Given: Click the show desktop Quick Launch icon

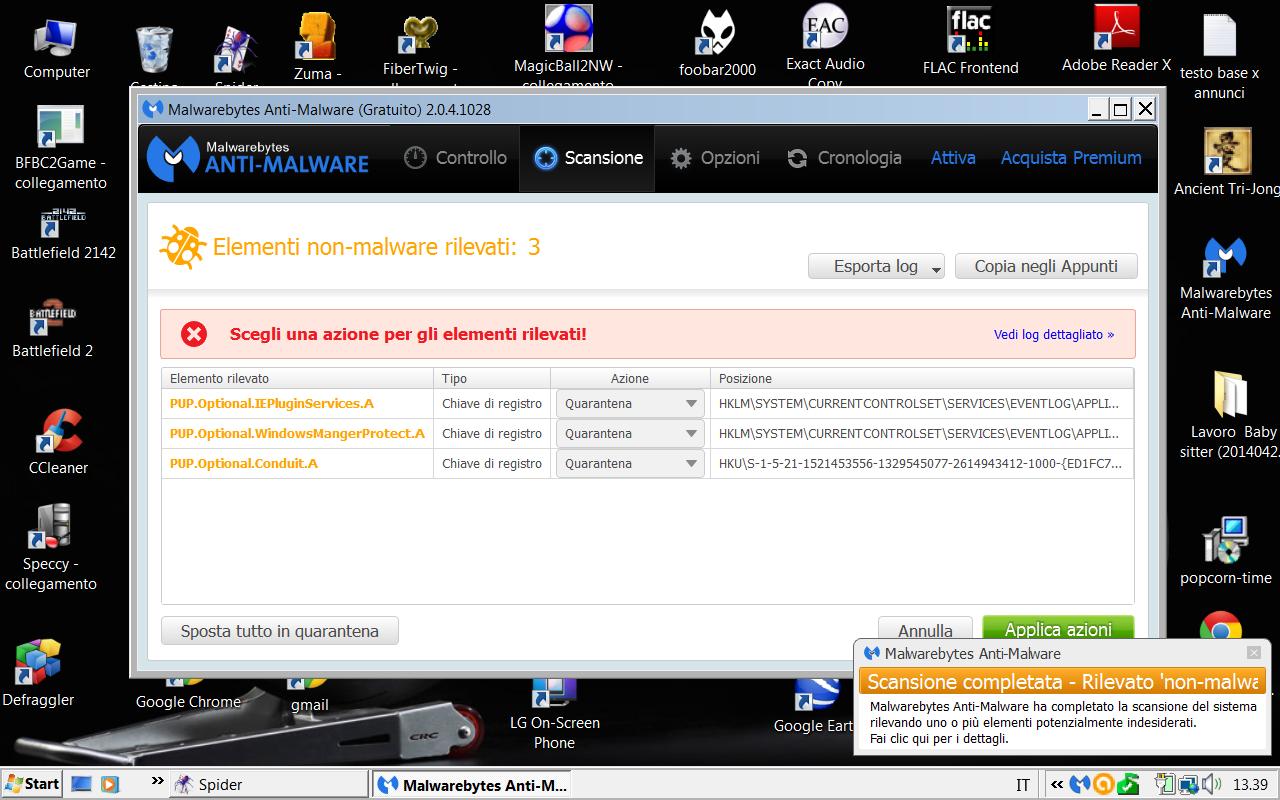Looking at the screenshot, I should click(x=82, y=784).
